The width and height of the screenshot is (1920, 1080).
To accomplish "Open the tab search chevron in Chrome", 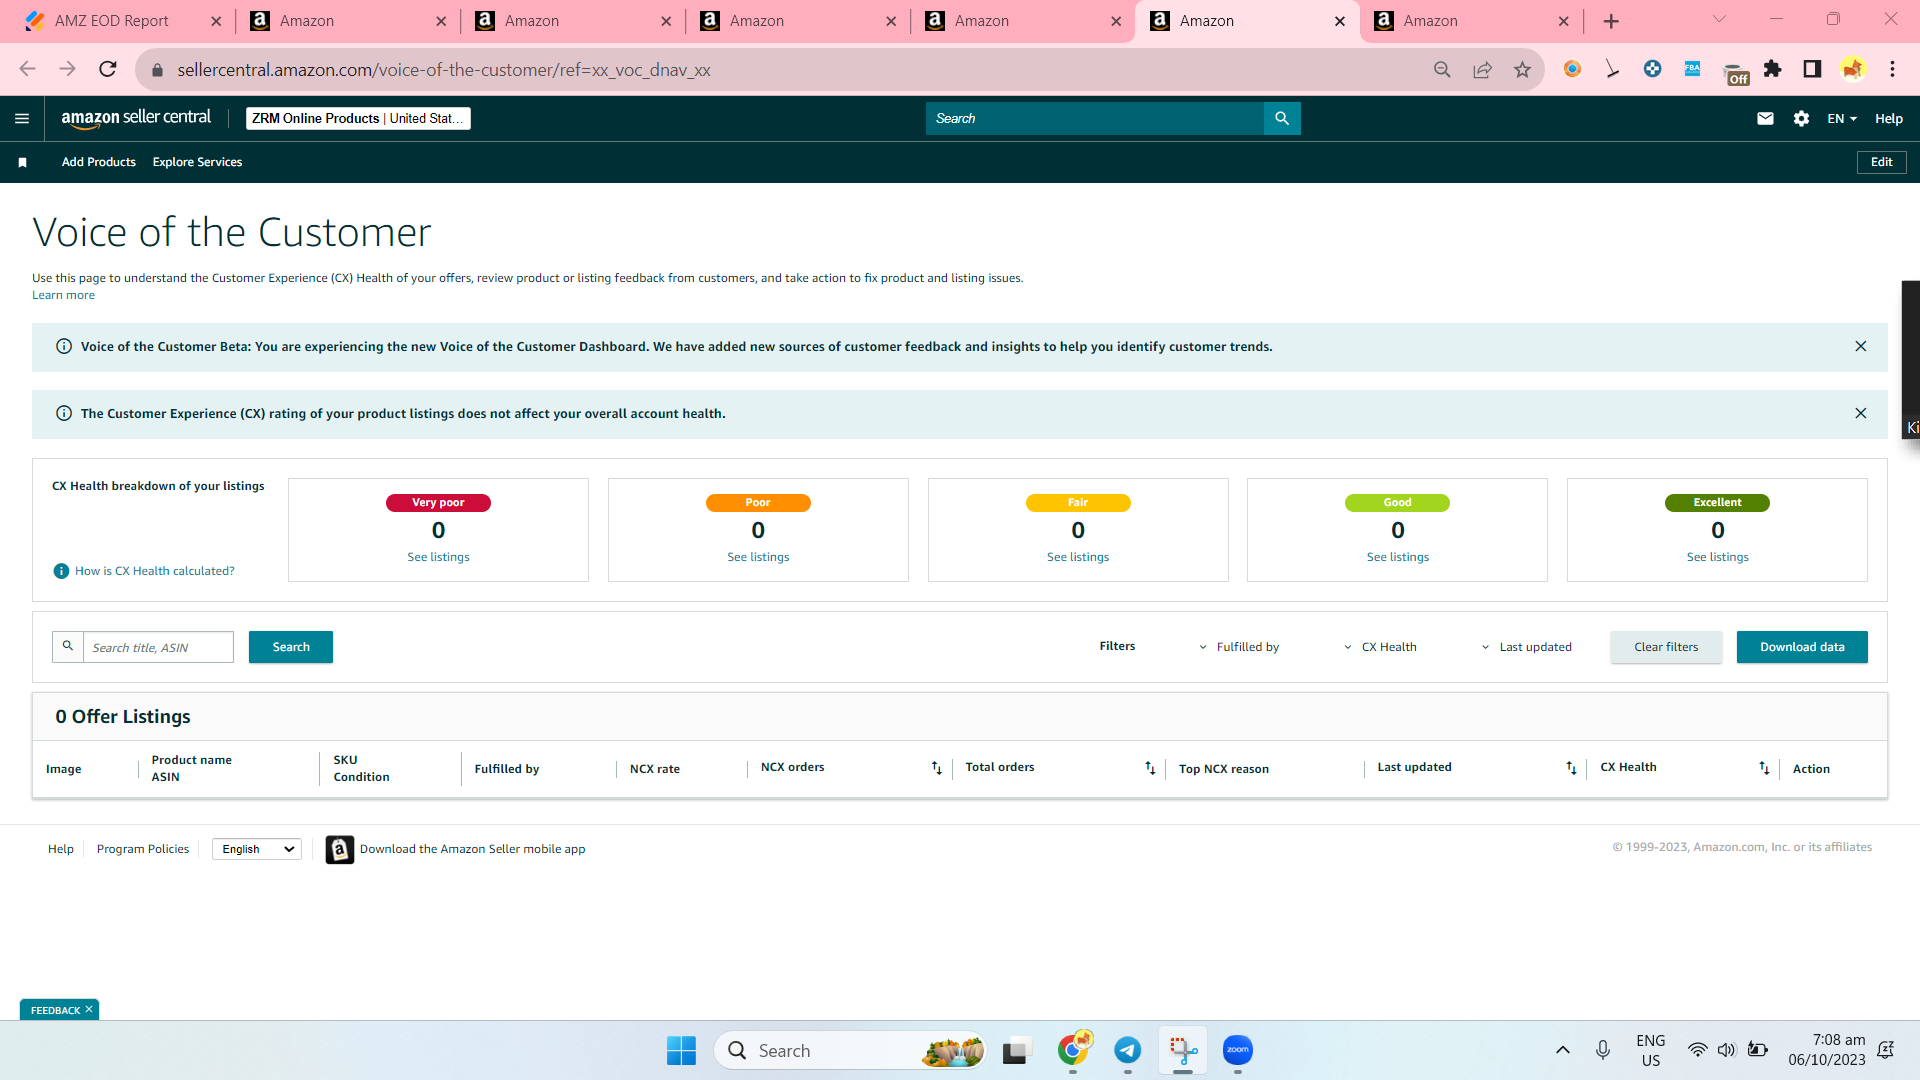I will 1719,19.
